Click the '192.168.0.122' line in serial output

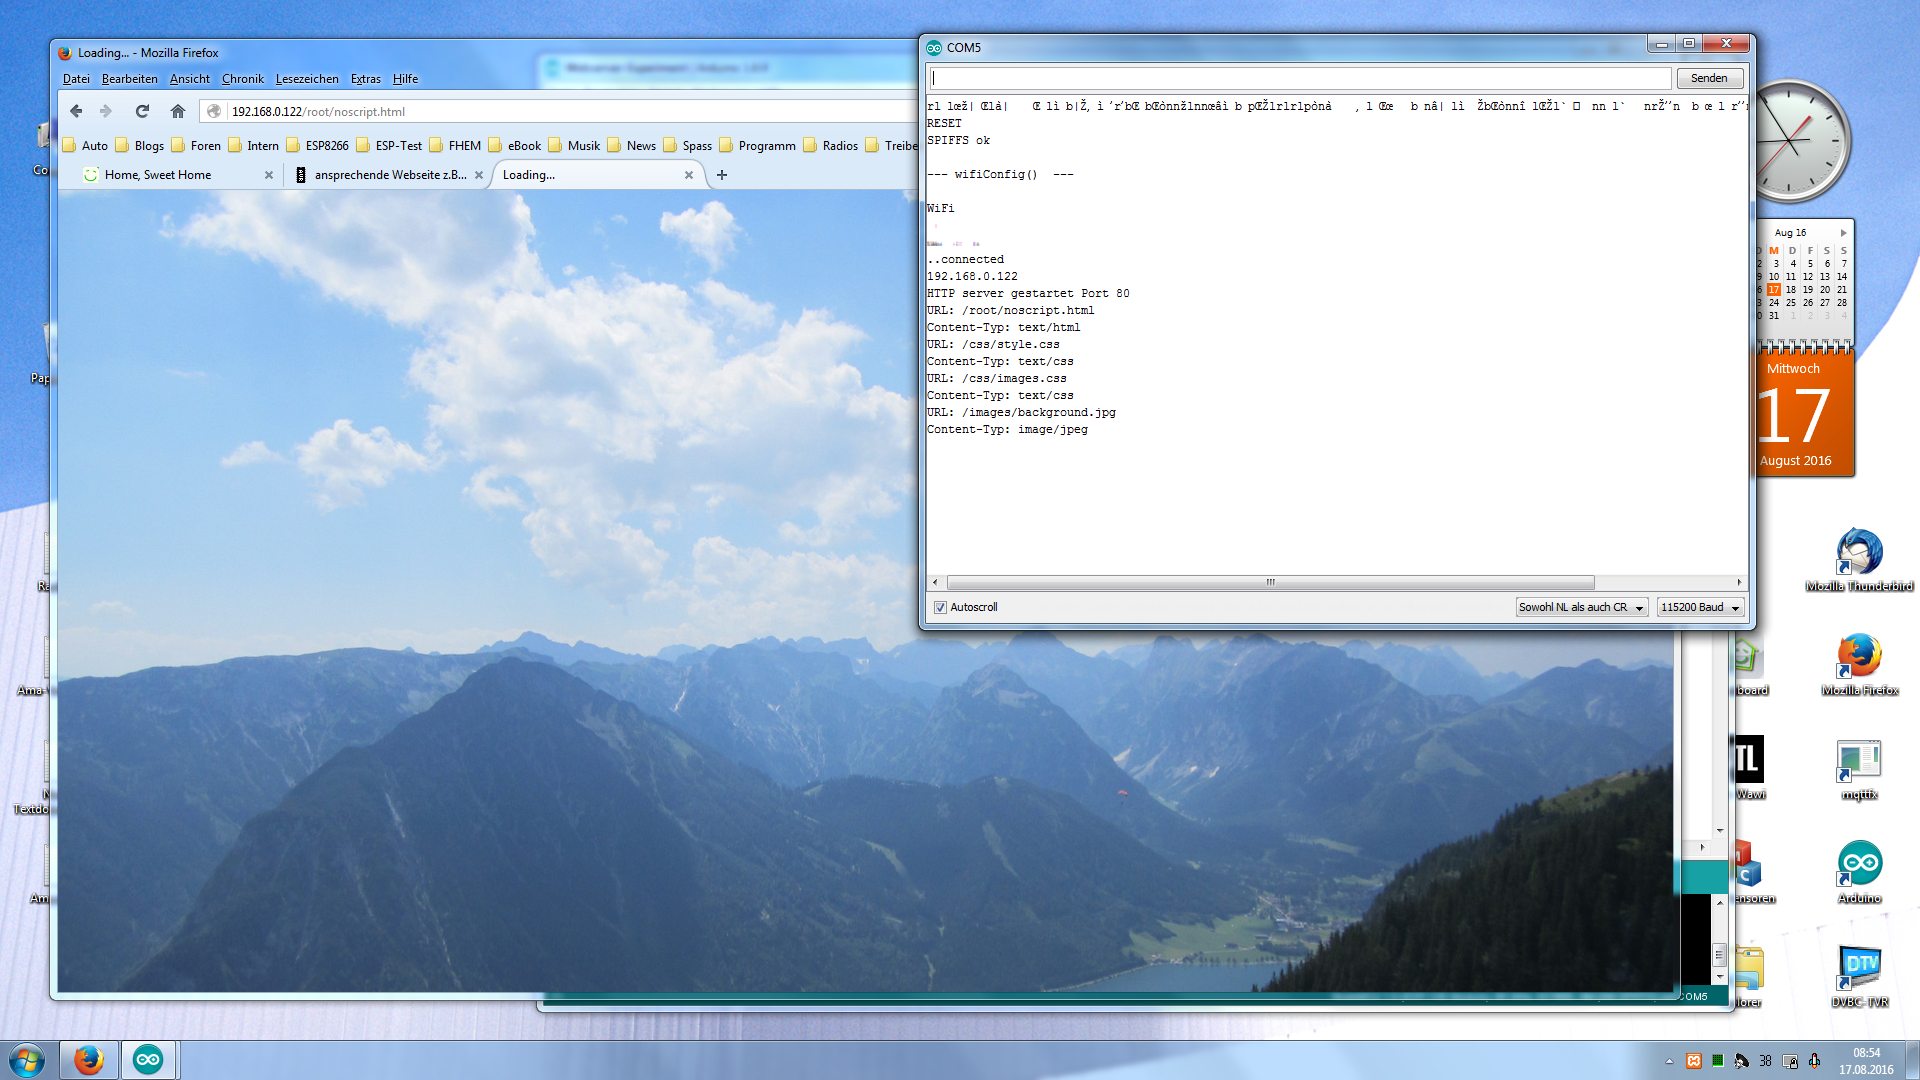tap(972, 277)
